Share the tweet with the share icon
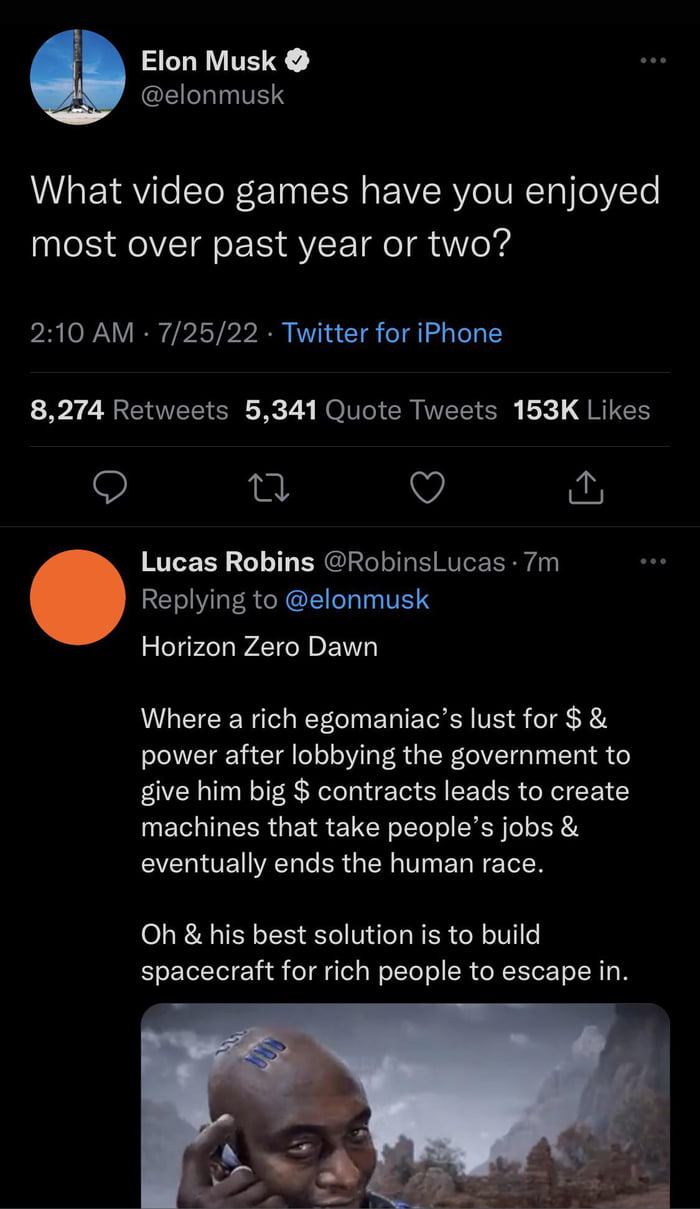 586,487
